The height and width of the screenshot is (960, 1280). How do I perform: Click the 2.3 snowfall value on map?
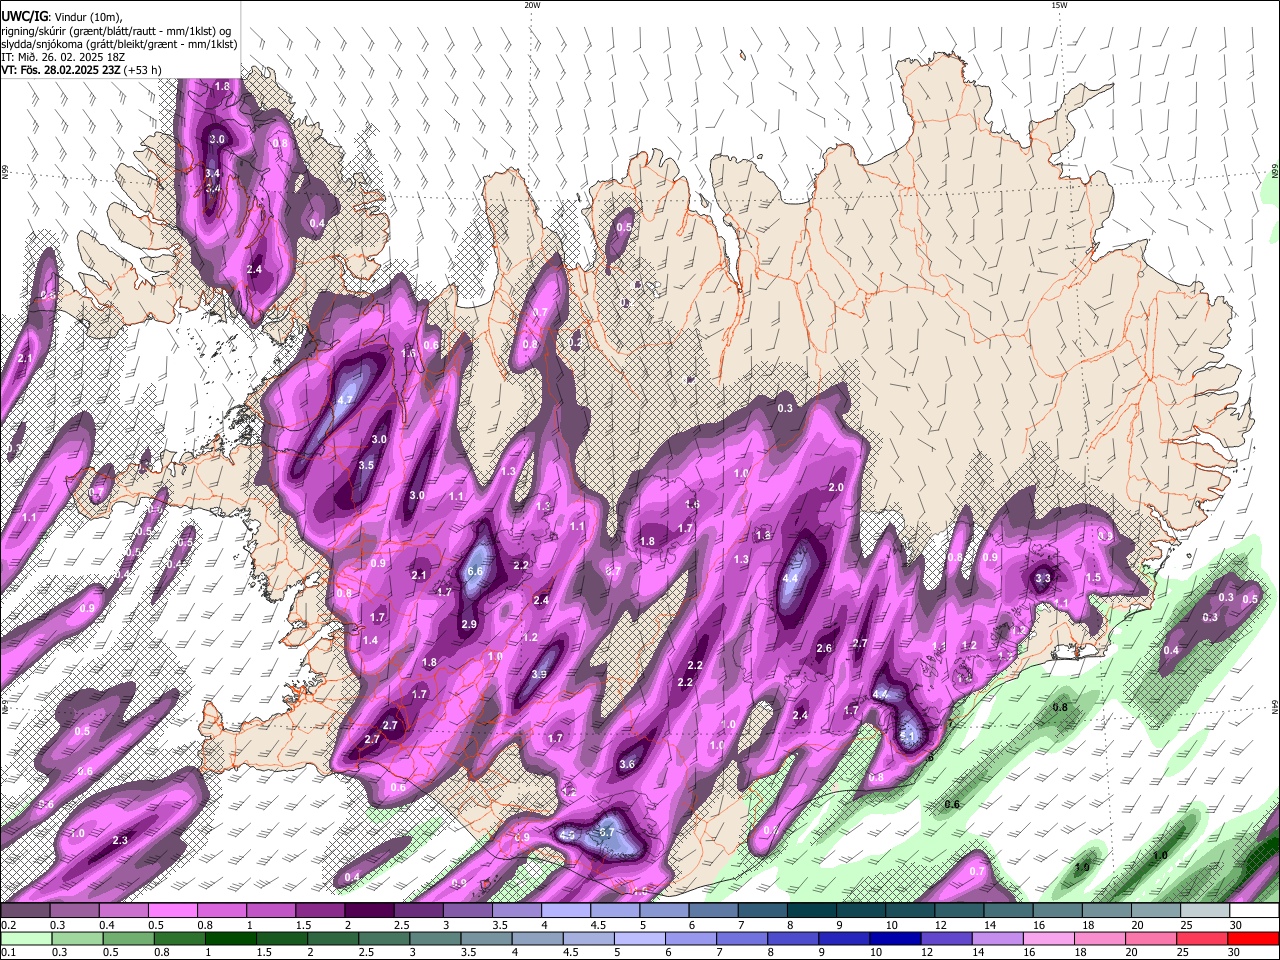coord(120,840)
